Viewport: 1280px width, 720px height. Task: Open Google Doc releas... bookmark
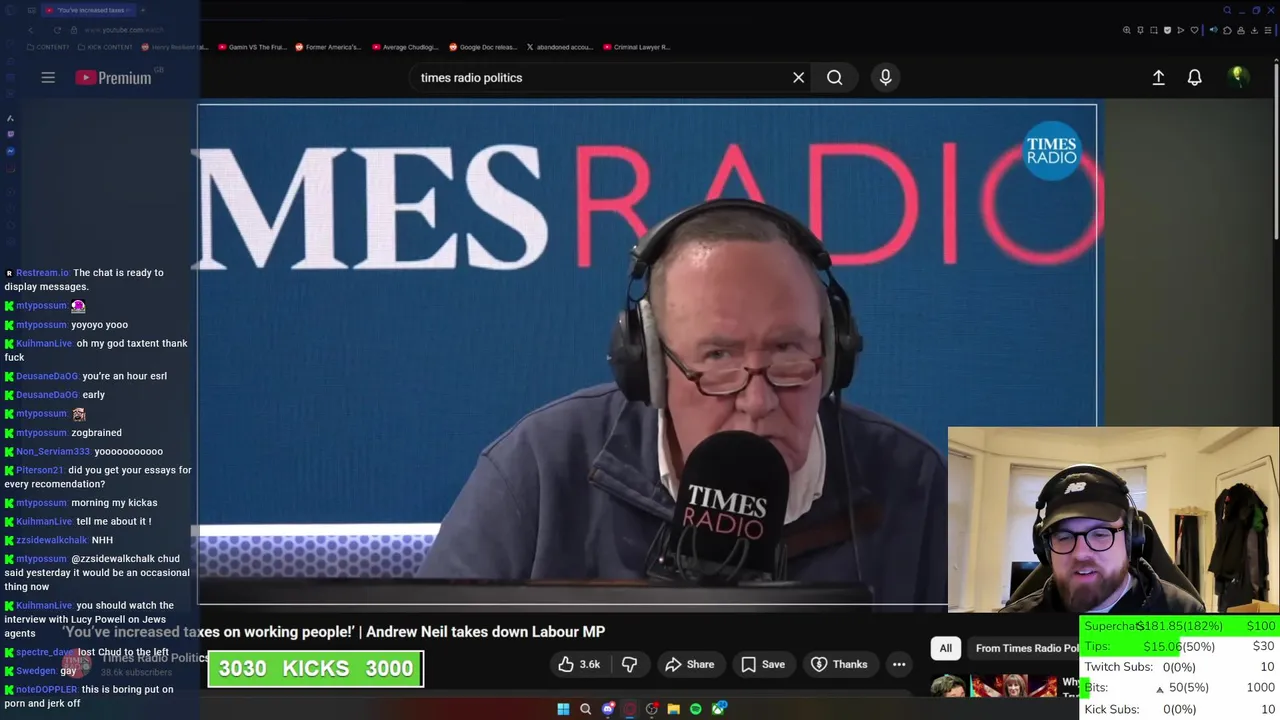tap(483, 47)
